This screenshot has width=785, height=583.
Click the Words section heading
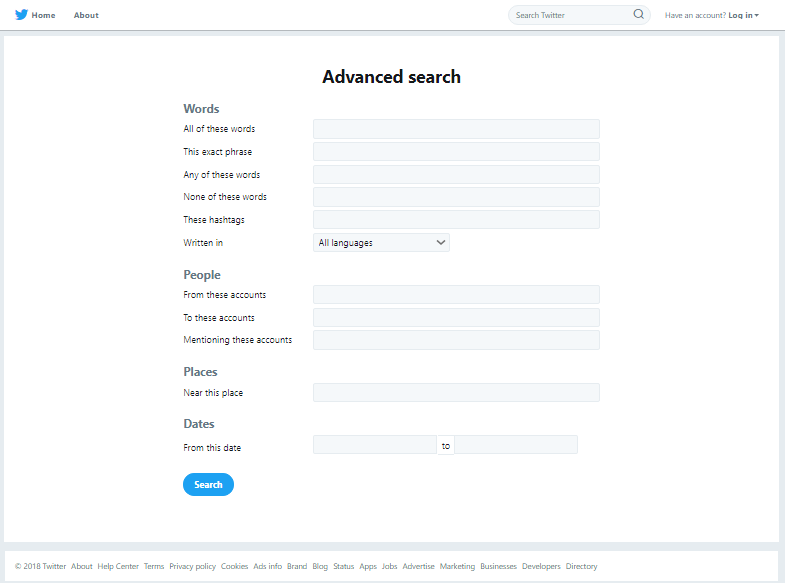(x=201, y=109)
